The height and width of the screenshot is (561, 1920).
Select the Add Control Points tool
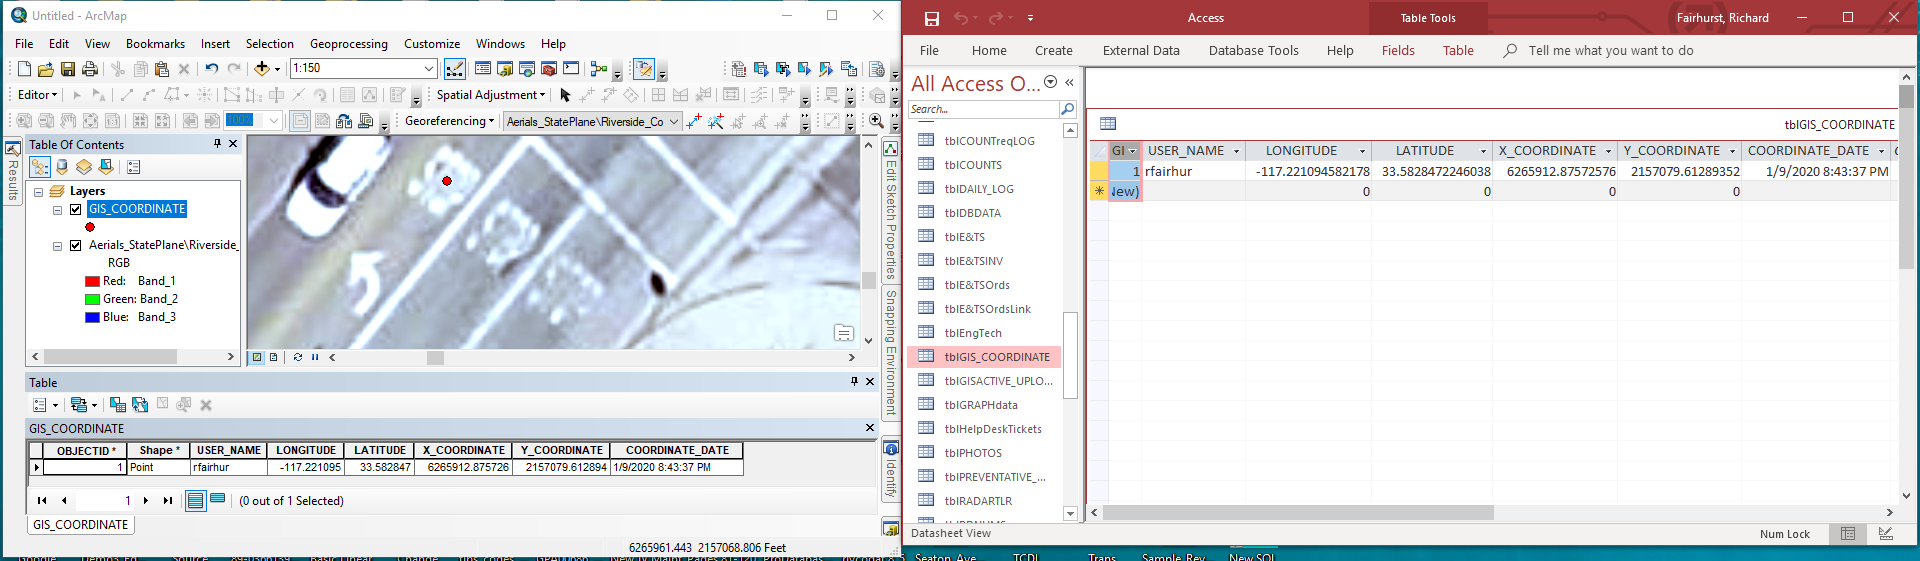coord(694,121)
